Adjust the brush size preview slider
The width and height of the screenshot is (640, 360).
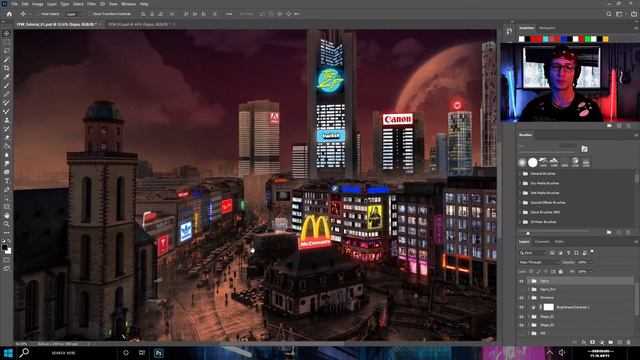[528, 233]
